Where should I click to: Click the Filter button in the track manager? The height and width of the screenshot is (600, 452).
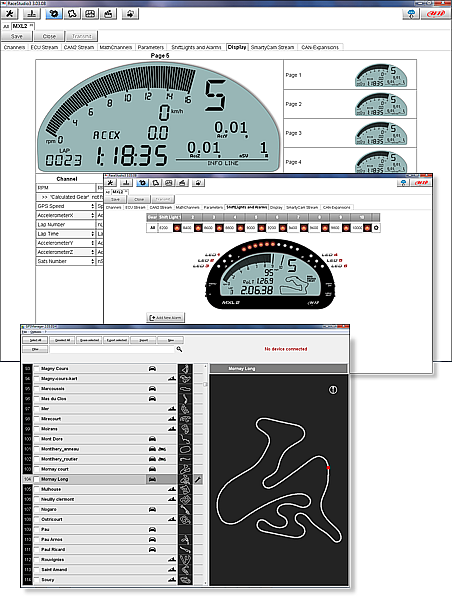click(35, 349)
